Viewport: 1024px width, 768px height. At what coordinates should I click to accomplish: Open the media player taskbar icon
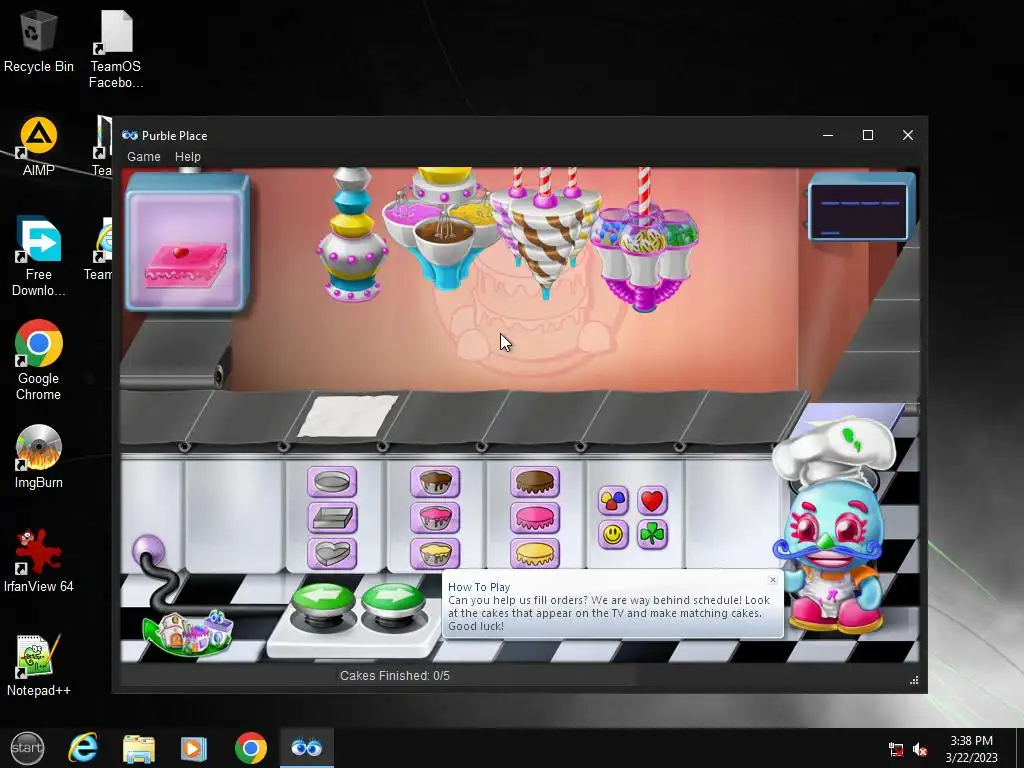click(193, 748)
